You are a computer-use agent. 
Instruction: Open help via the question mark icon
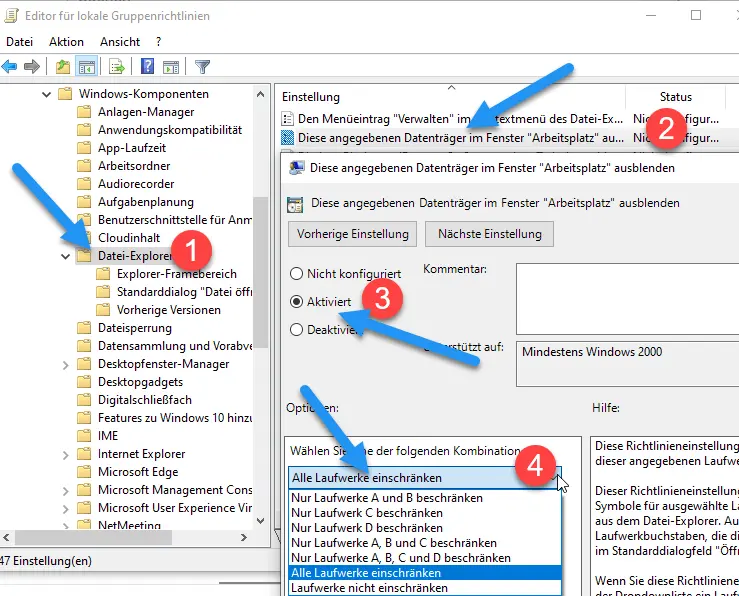pos(147,67)
